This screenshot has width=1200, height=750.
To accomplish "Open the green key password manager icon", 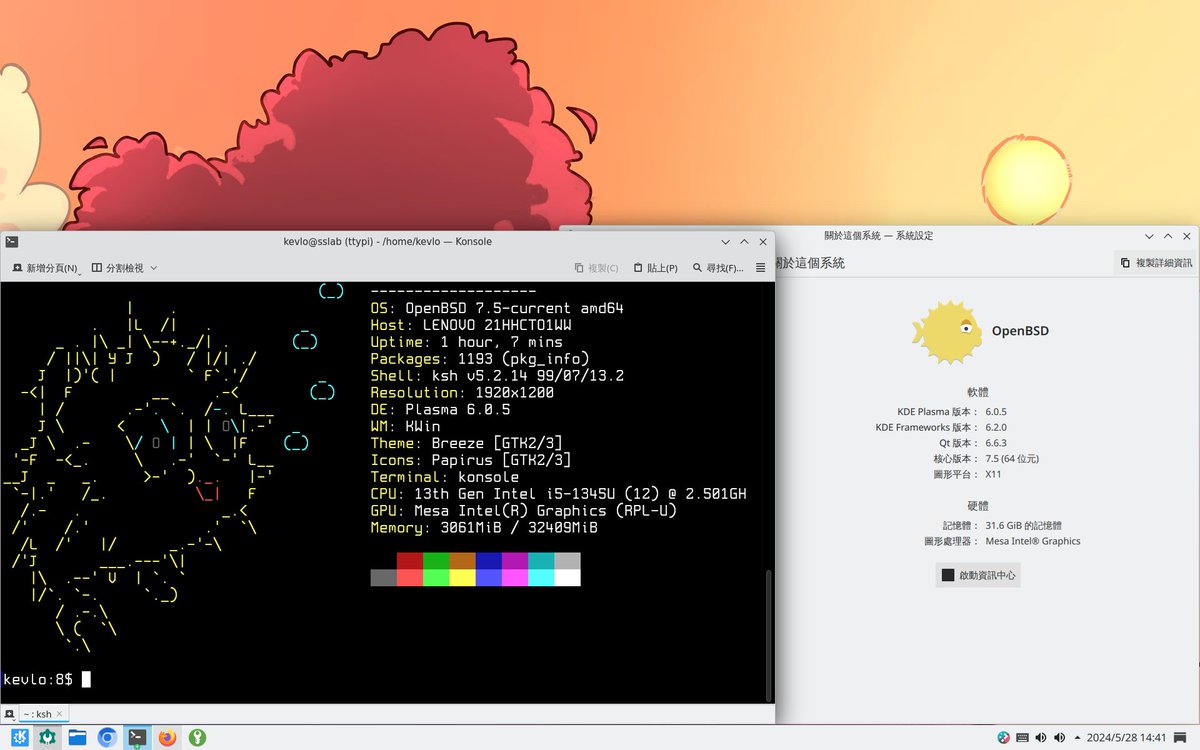I will point(197,737).
